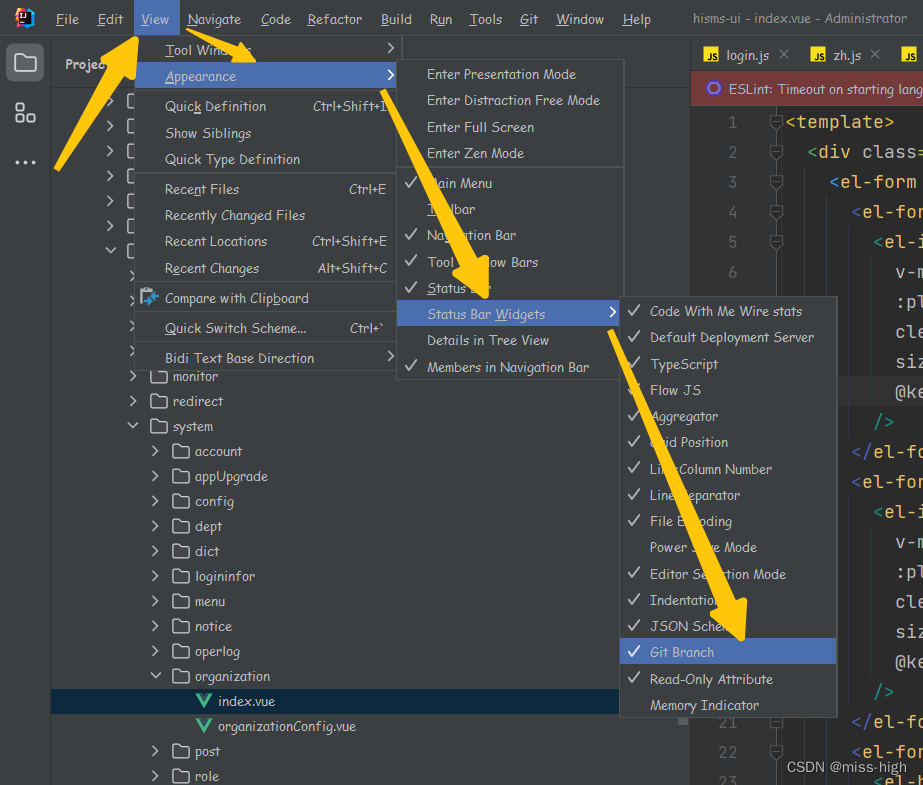Choose Details in Tree View
The height and width of the screenshot is (785, 923).
tap(510, 340)
